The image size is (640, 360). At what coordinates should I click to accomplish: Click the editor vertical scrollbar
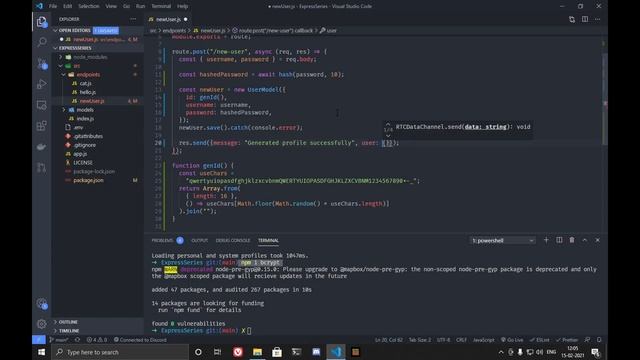pyautogui.click(x=605, y=99)
